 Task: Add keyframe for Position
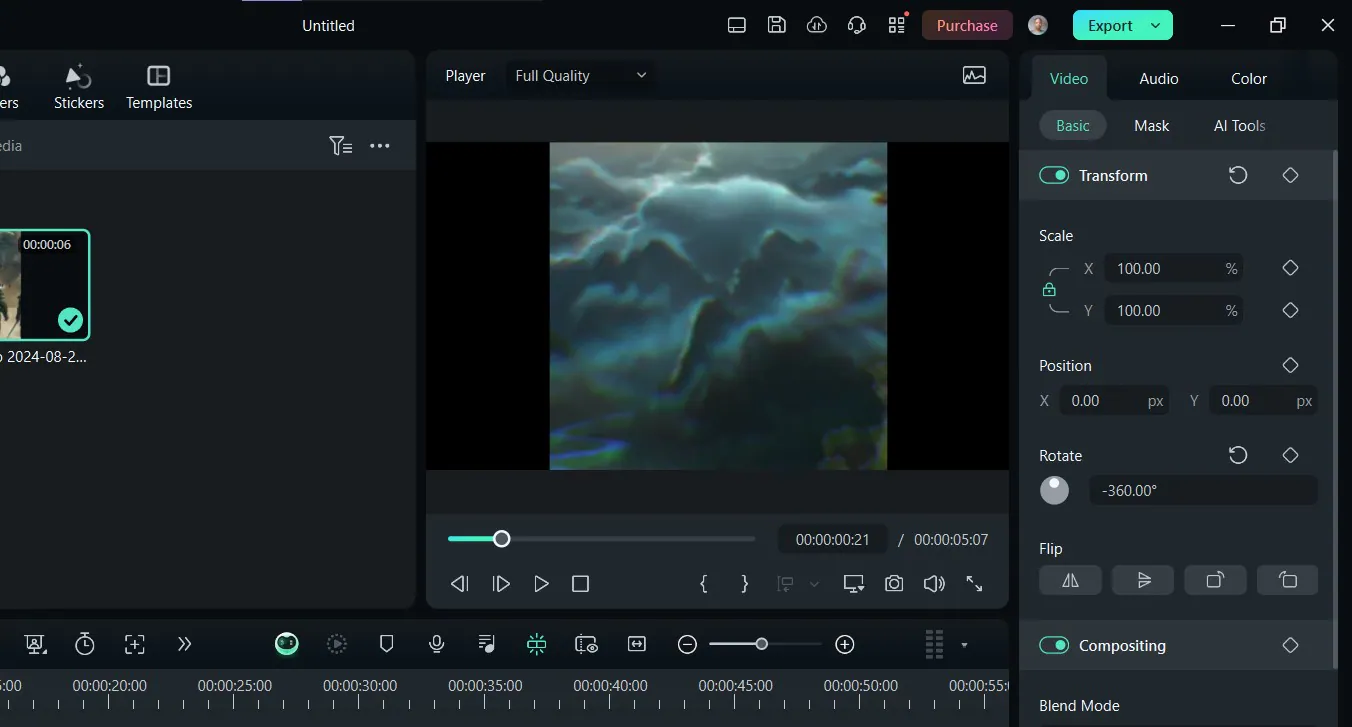pyautogui.click(x=1290, y=365)
